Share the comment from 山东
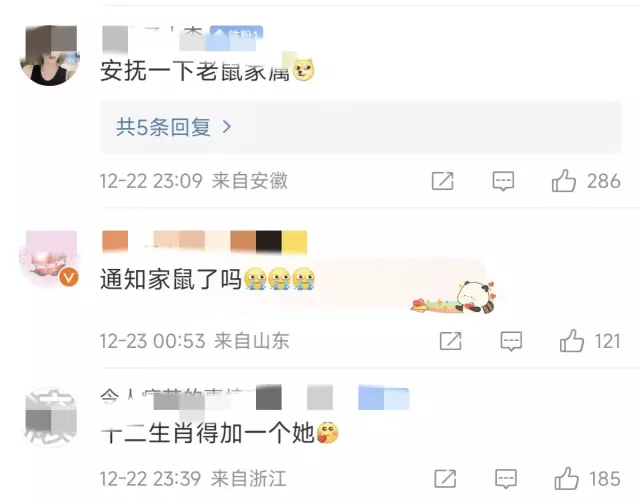The height and width of the screenshot is (499, 640). click(451, 341)
